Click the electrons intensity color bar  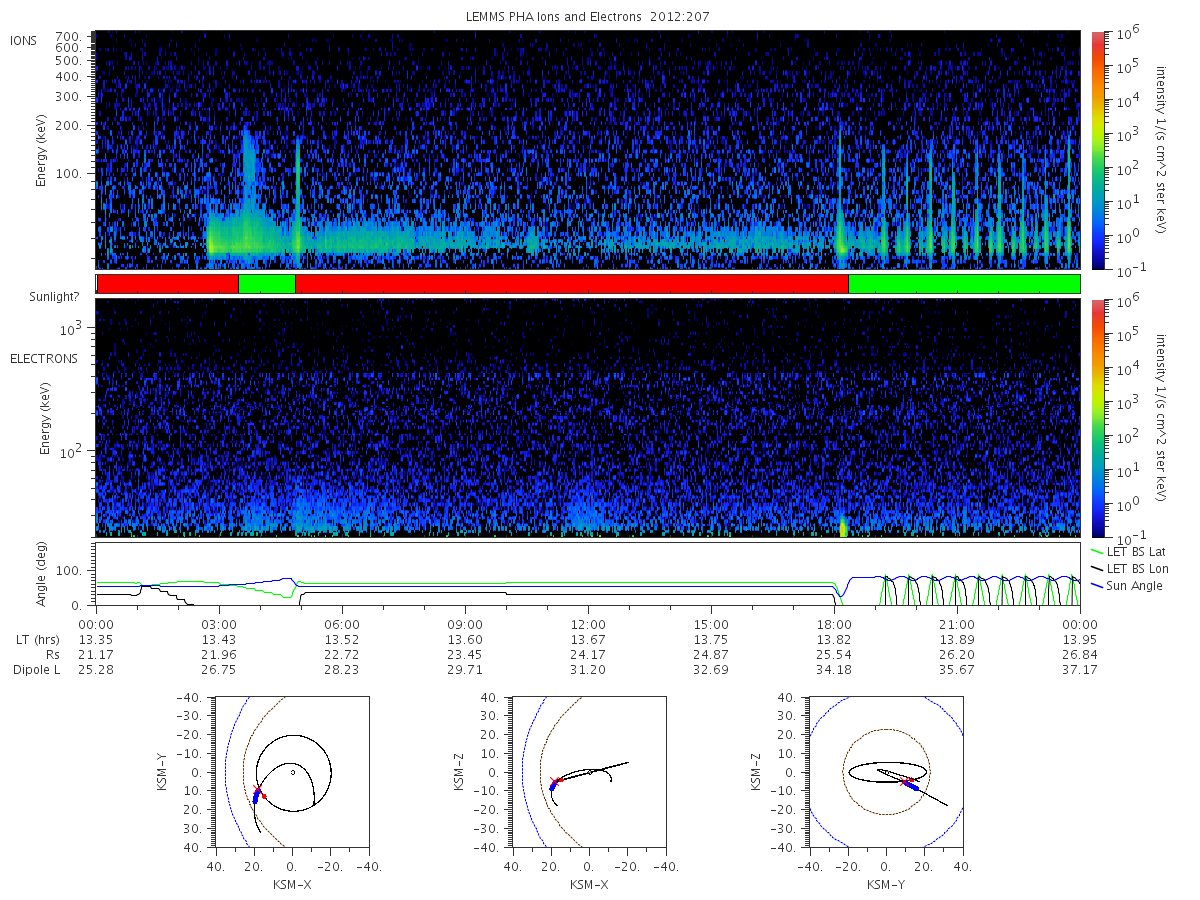tap(1097, 418)
